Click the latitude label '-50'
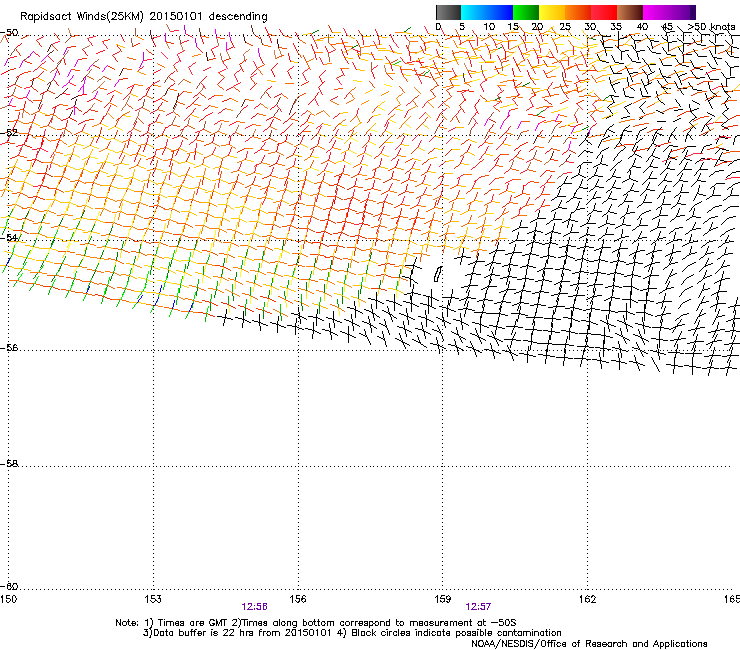The image size is (740, 650). (9, 33)
